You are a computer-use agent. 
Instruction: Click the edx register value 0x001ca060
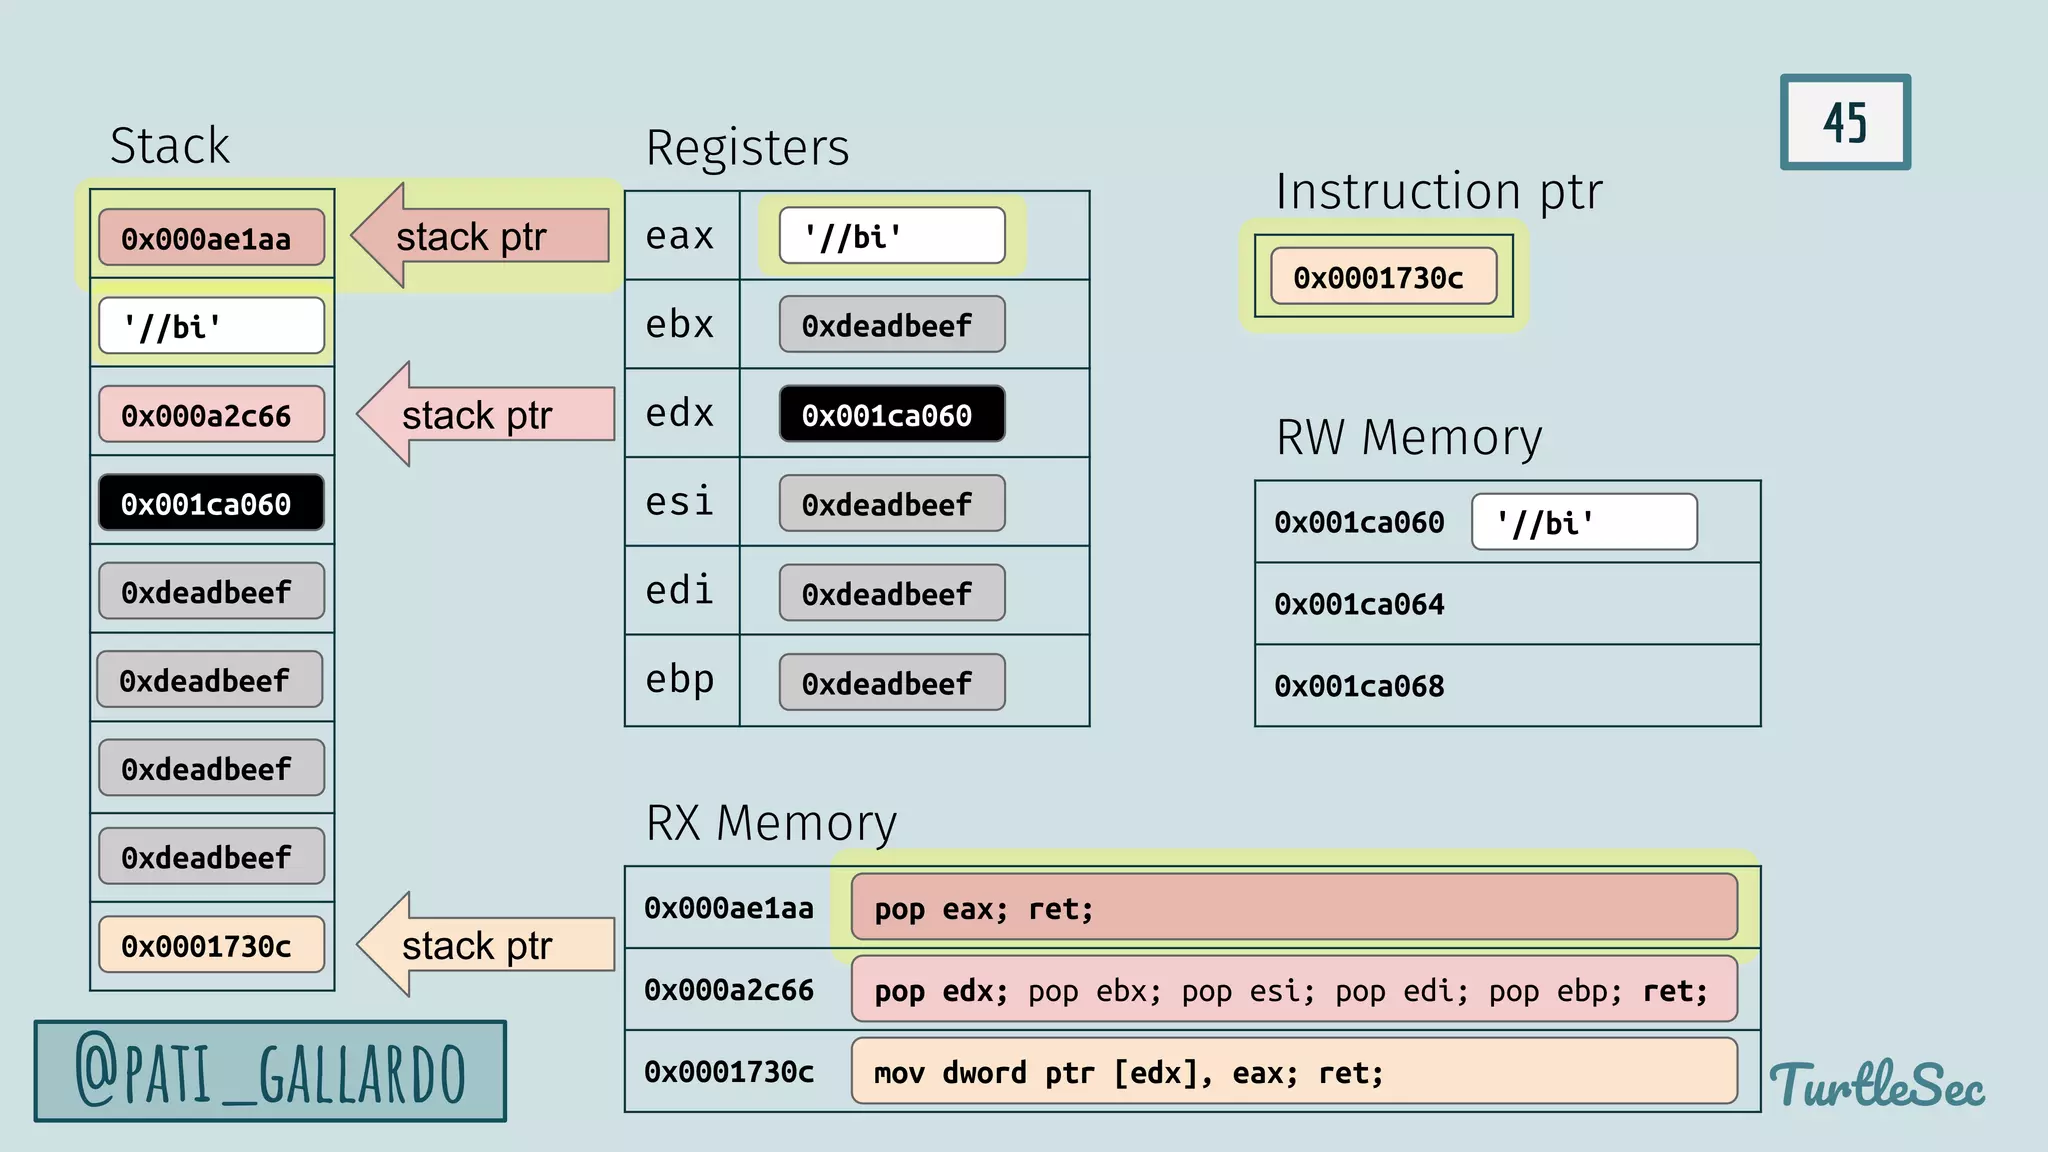pos(891,414)
